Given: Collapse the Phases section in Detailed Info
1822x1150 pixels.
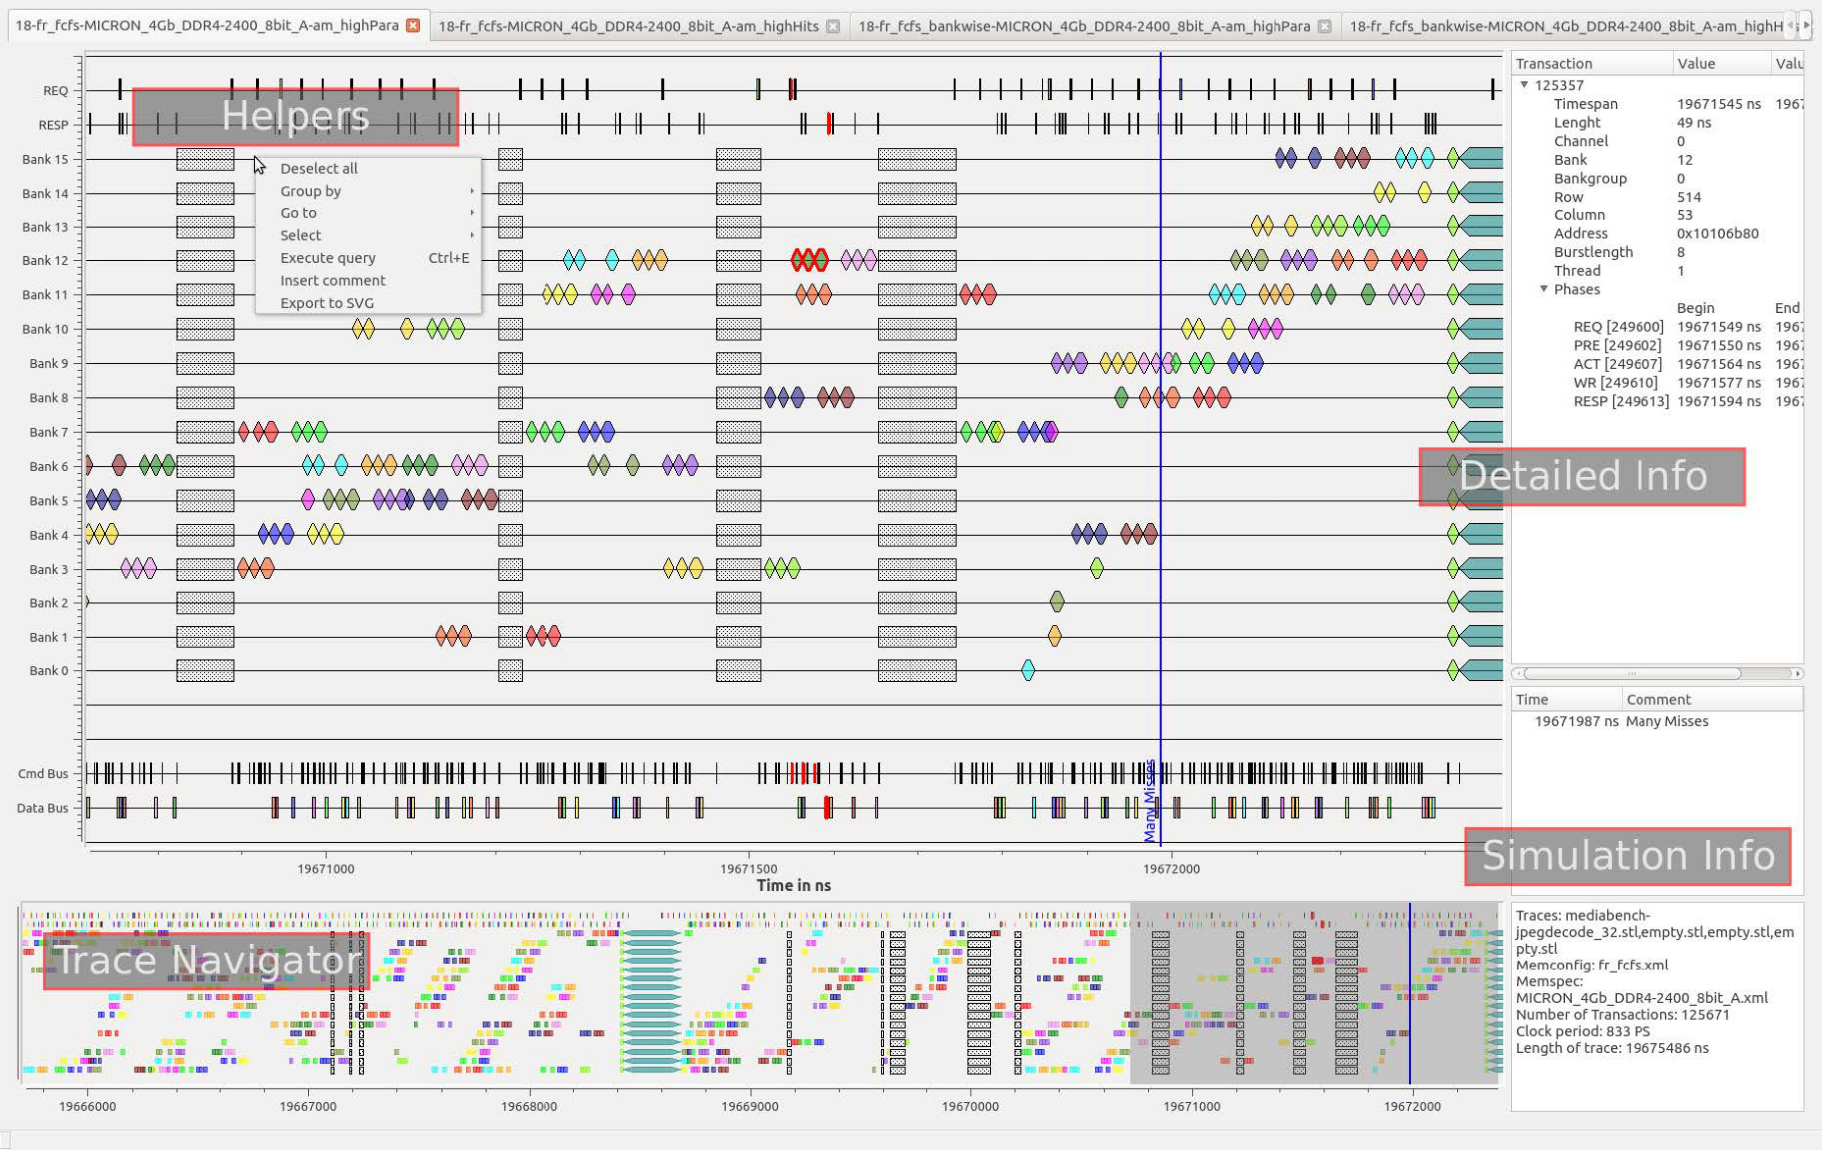Looking at the screenshot, I should [x=1543, y=289].
